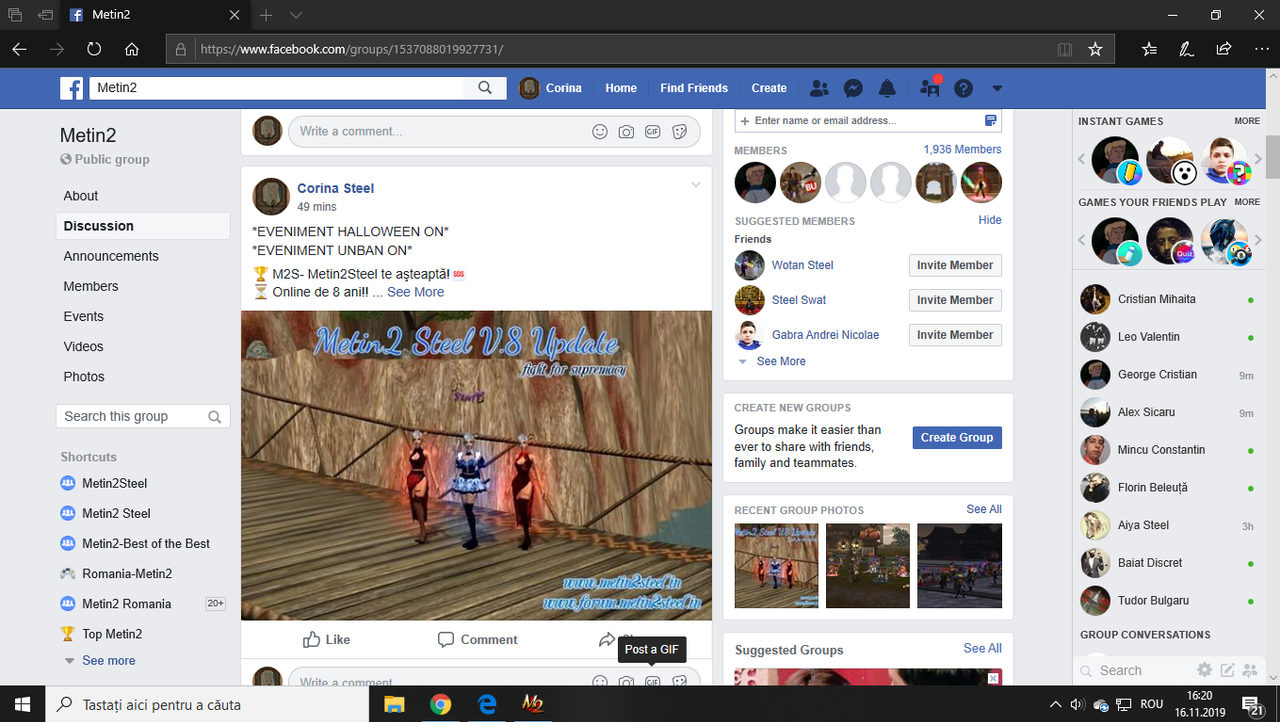Image resolution: width=1280 pixels, height=722 pixels.
Task: Open Events in group sidebar
Action: coord(84,316)
